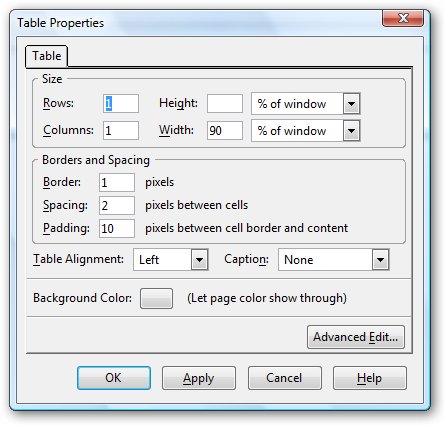
Task: Close the Table Properties dialog
Action: [x=403, y=18]
